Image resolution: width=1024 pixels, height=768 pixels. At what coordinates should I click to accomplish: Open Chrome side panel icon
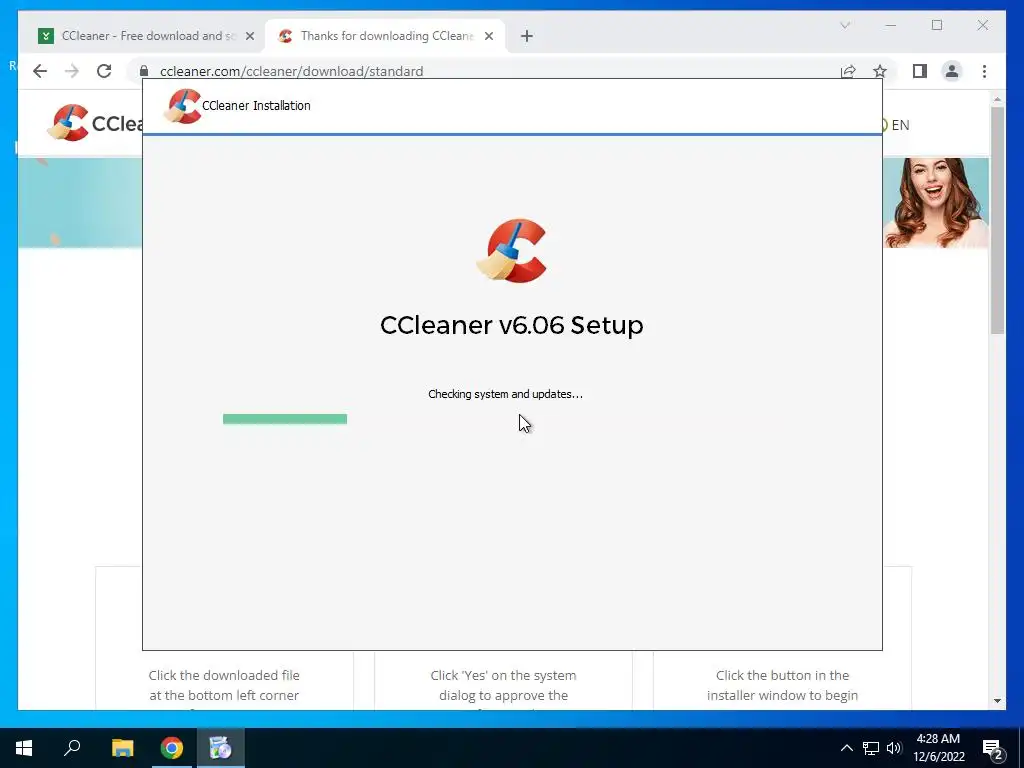pos(920,71)
